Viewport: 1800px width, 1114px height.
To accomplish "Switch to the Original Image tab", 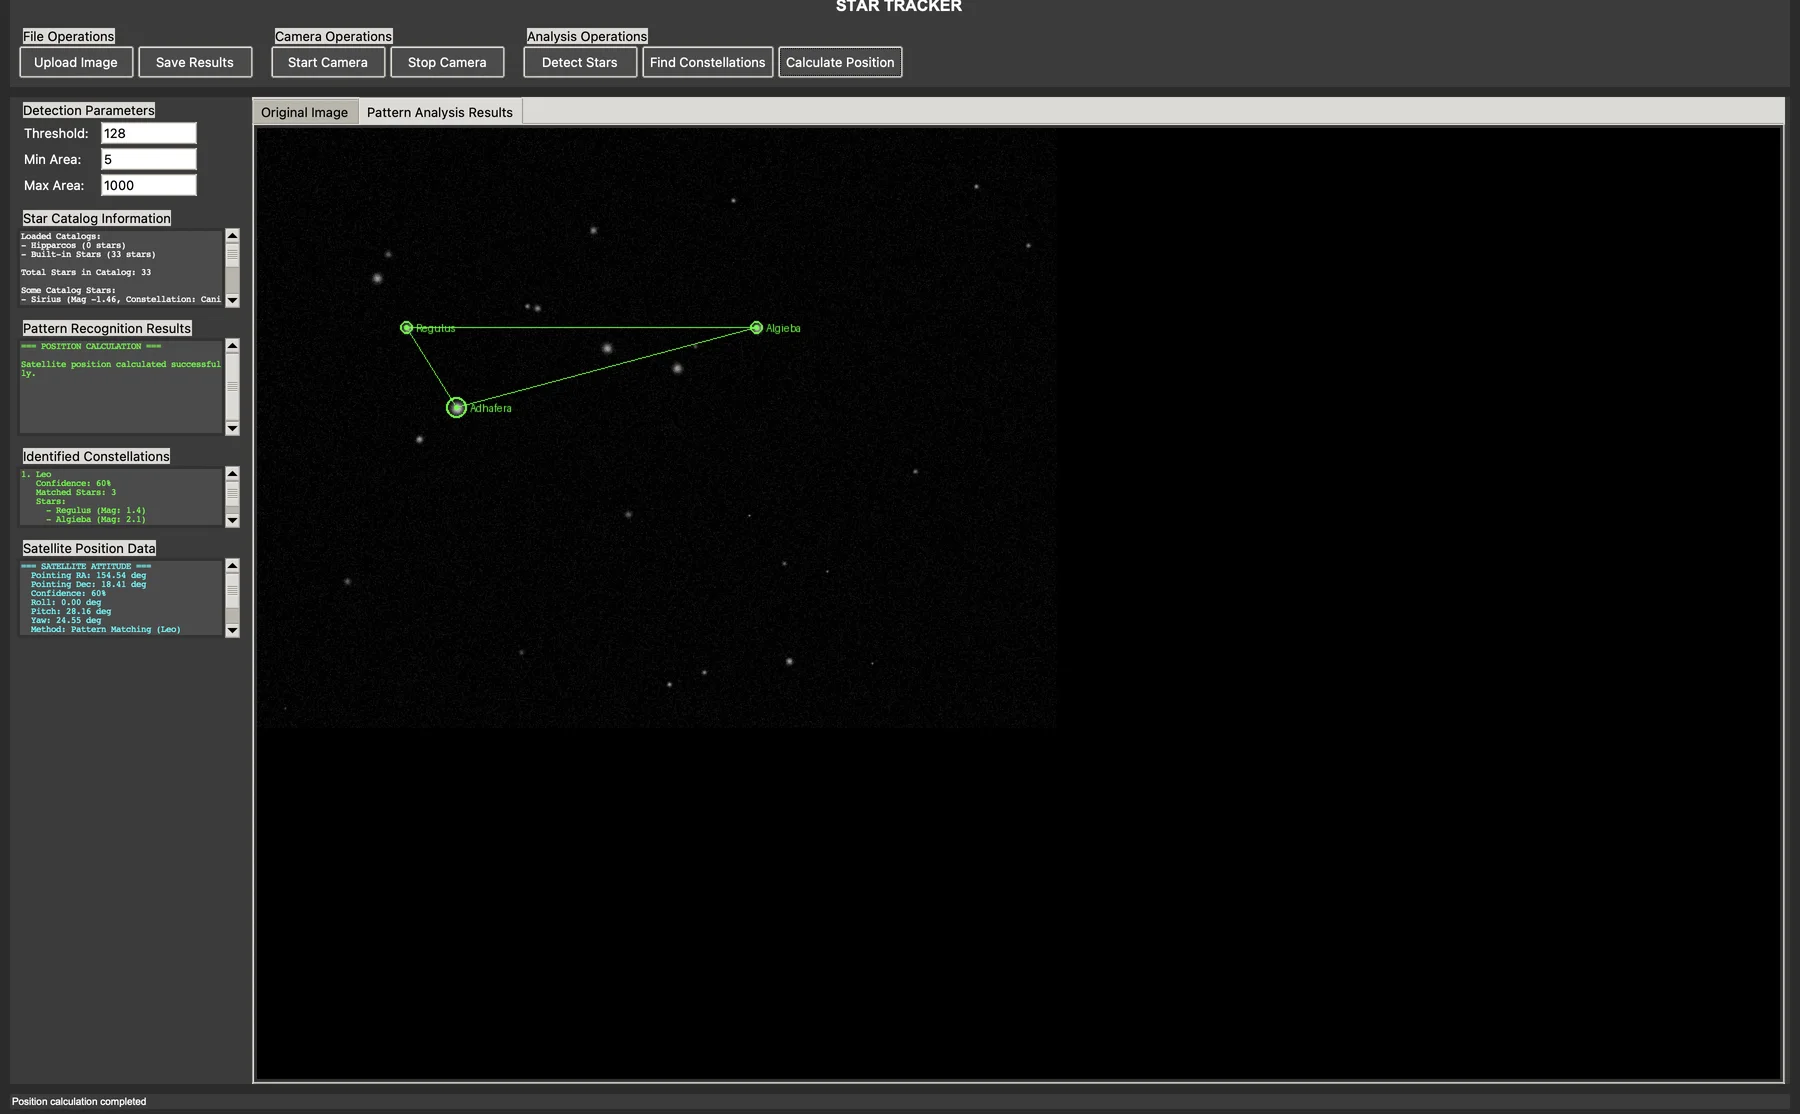I will 305,112.
